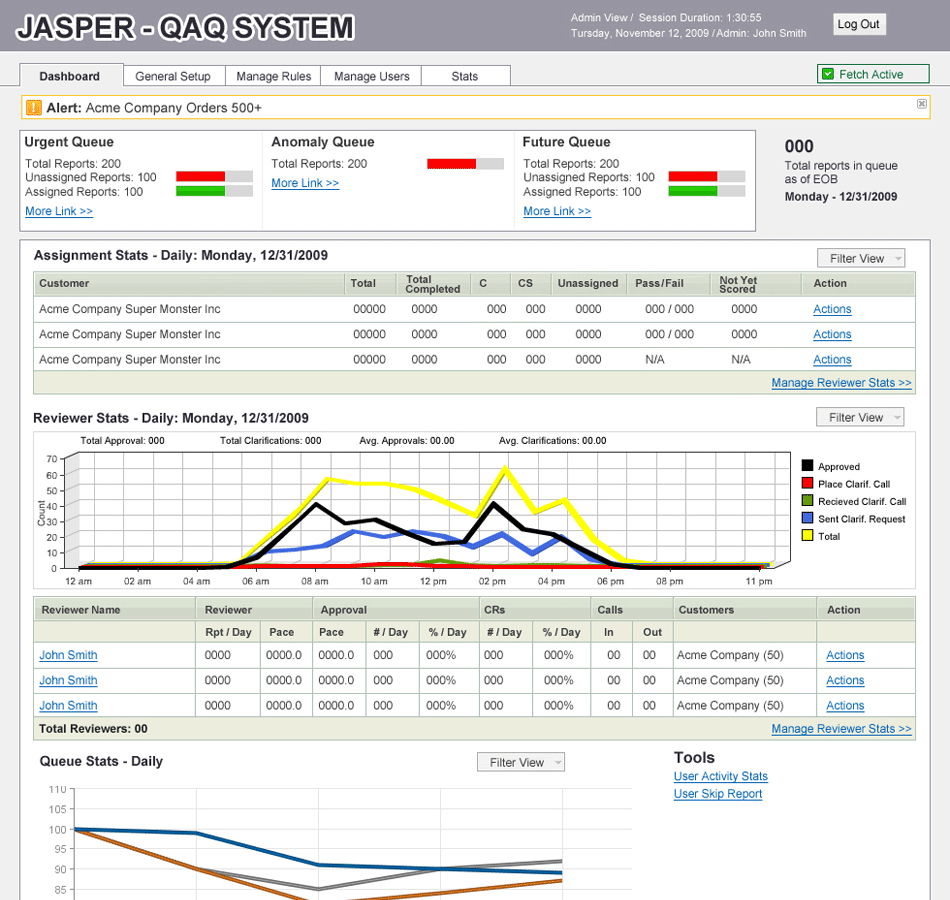Toggle the Fetch Active checkbox
The width and height of the screenshot is (950, 900).
tap(827, 74)
